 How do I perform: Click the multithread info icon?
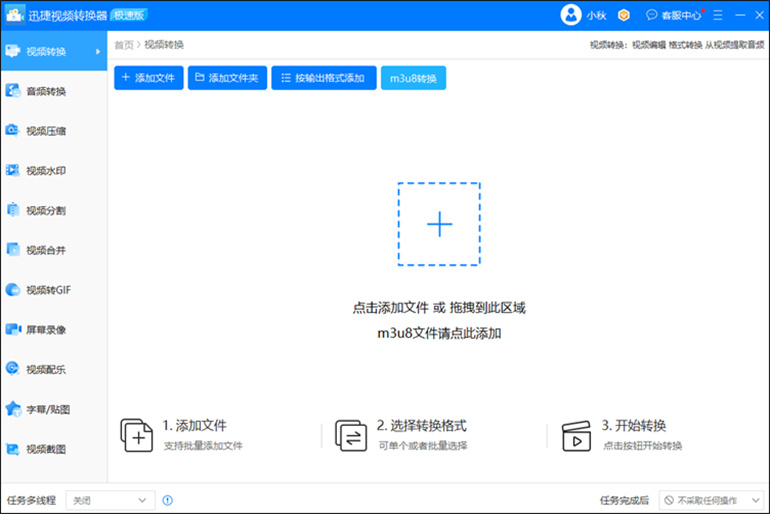[167, 500]
